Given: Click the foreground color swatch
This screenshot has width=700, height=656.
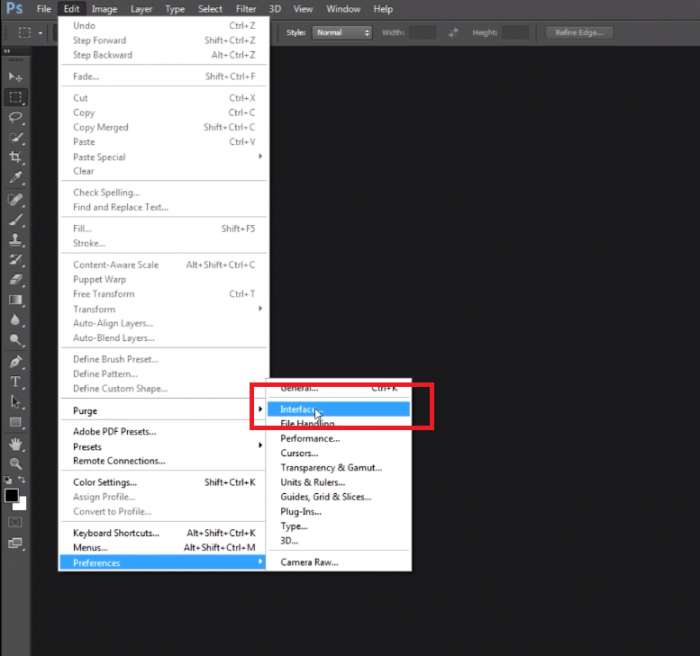Looking at the screenshot, I should tap(11, 495).
